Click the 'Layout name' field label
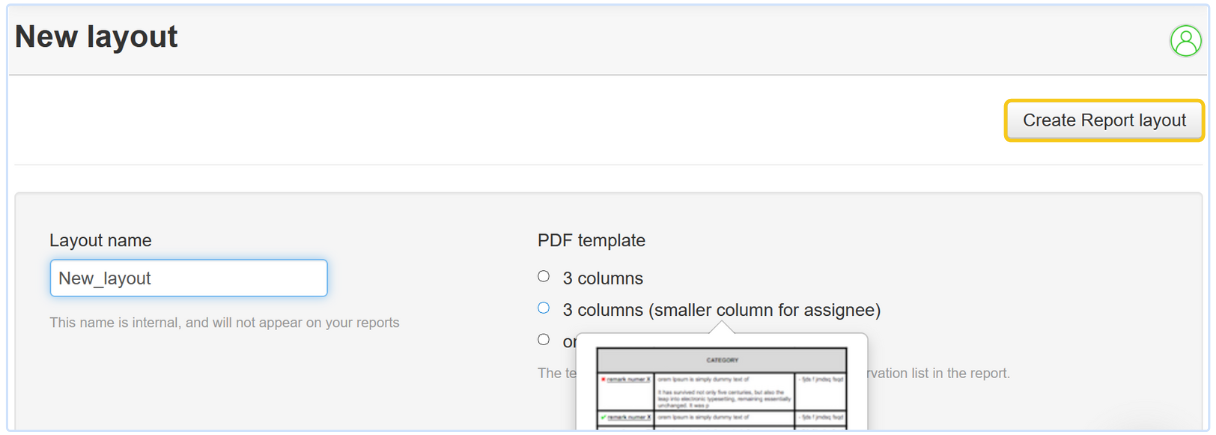Image resolution: width=1216 pixels, height=435 pixels. coord(101,240)
